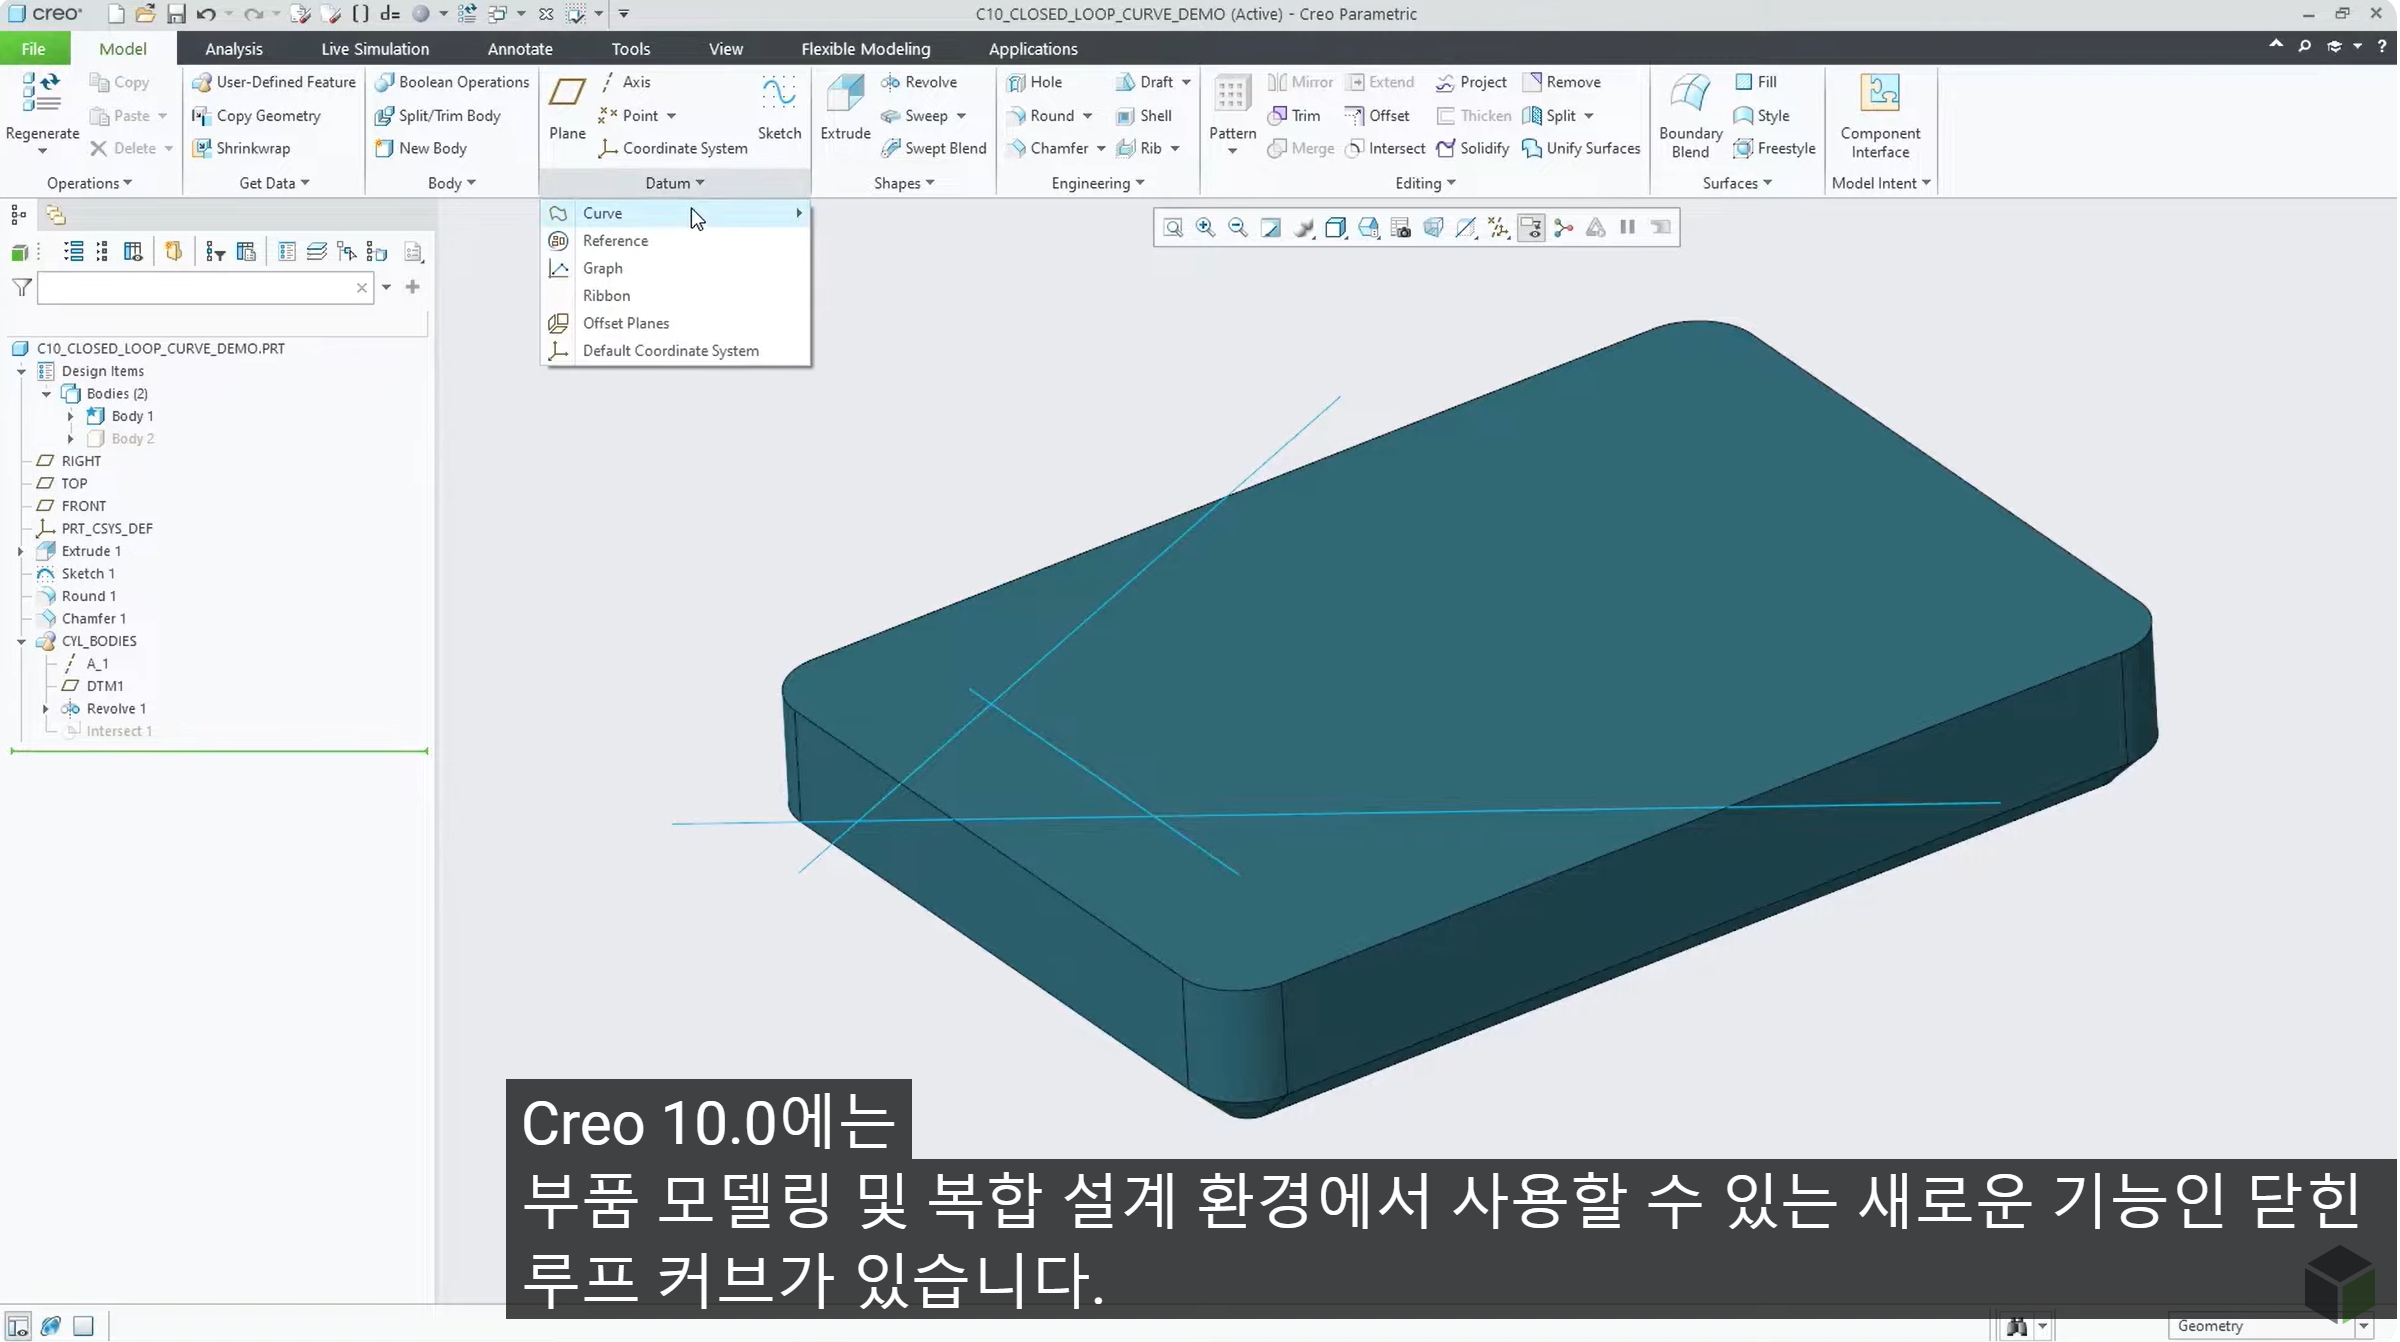Open the Shrinkwrap tool
This screenshot has height=1342, width=2400.
241,148
